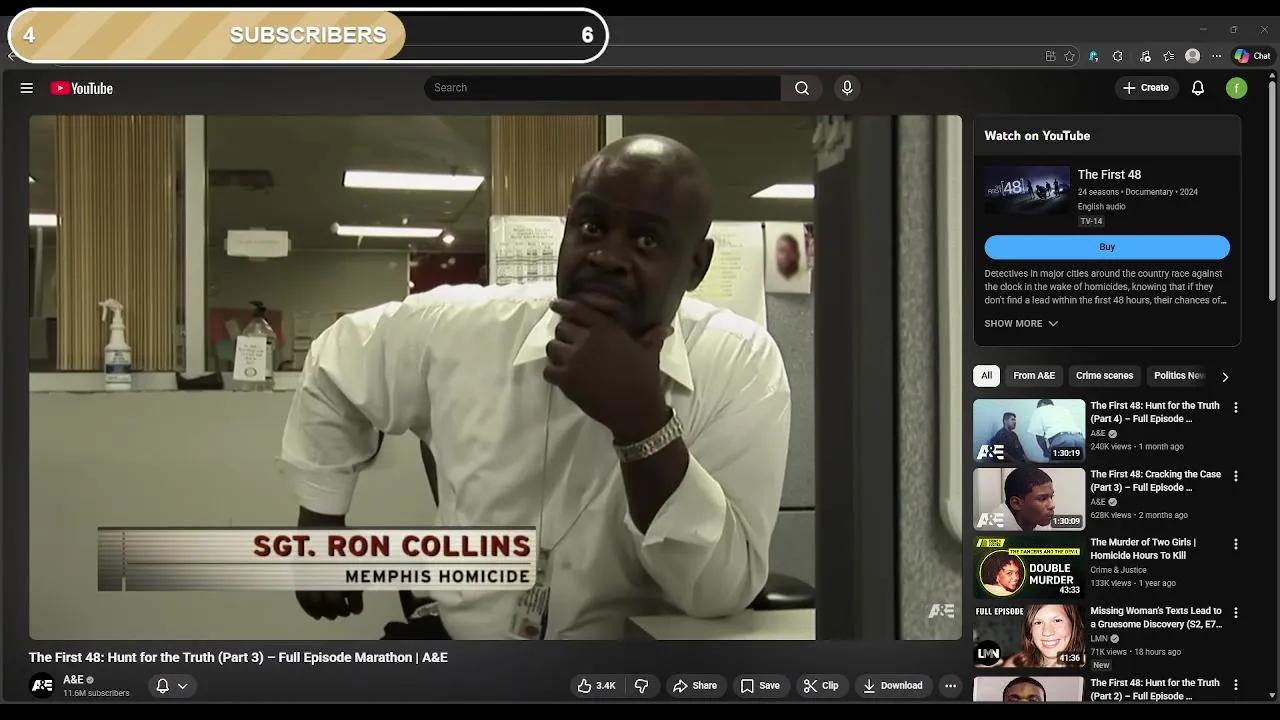
Task: Open more actions ellipsis under video
Action: pos(950,686)
